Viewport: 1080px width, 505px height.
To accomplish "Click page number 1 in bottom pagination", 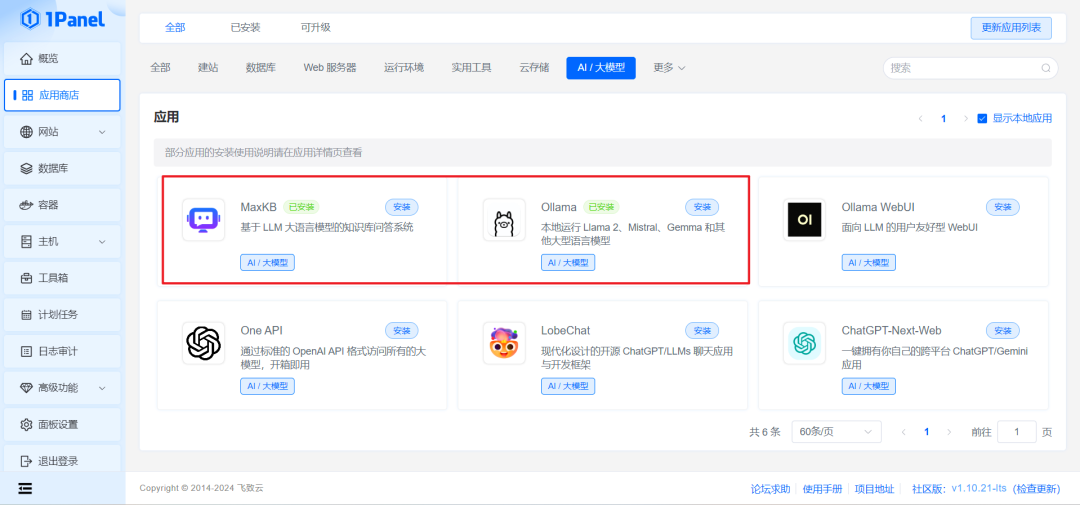I will pos(926,432).
